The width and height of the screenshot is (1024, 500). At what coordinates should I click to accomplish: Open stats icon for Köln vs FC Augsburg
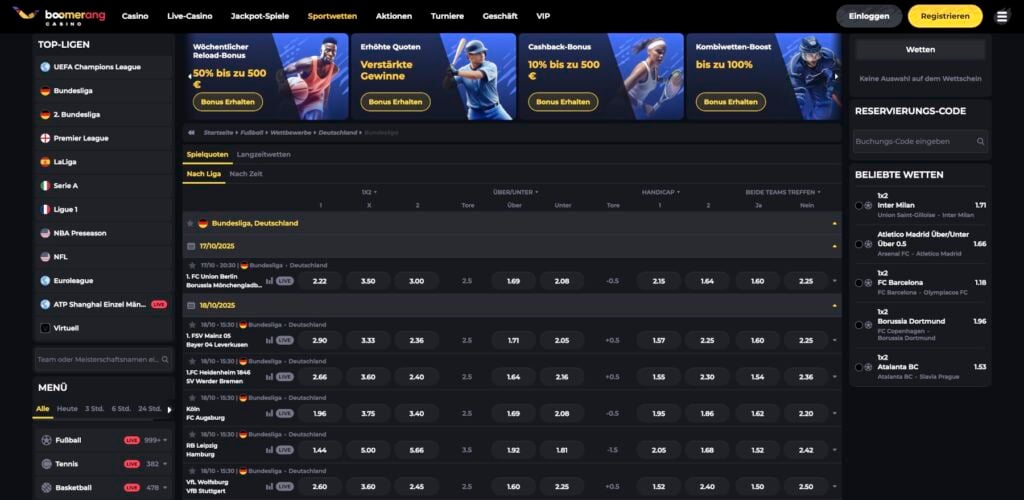tap(269, 413)
